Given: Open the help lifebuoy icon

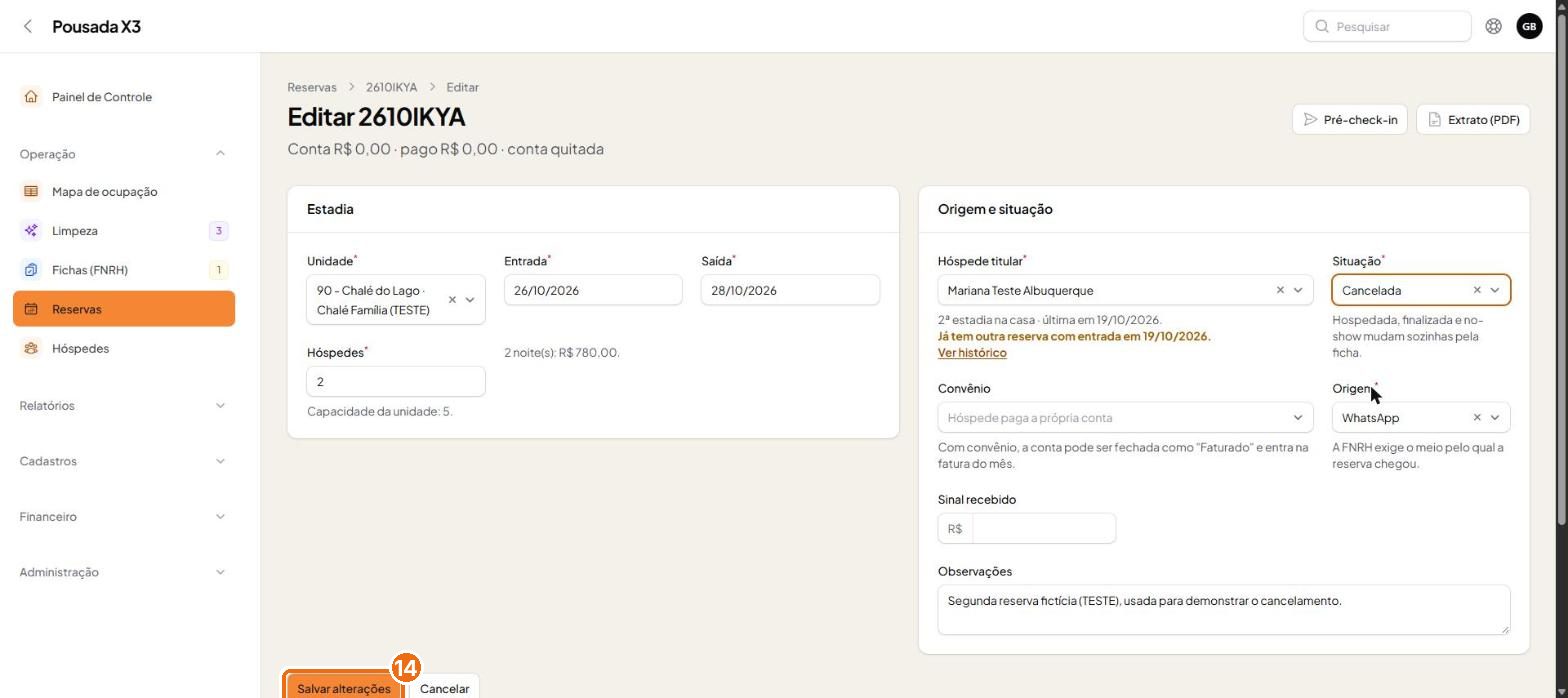Looking at the screenshot, I should [1493, 27].
